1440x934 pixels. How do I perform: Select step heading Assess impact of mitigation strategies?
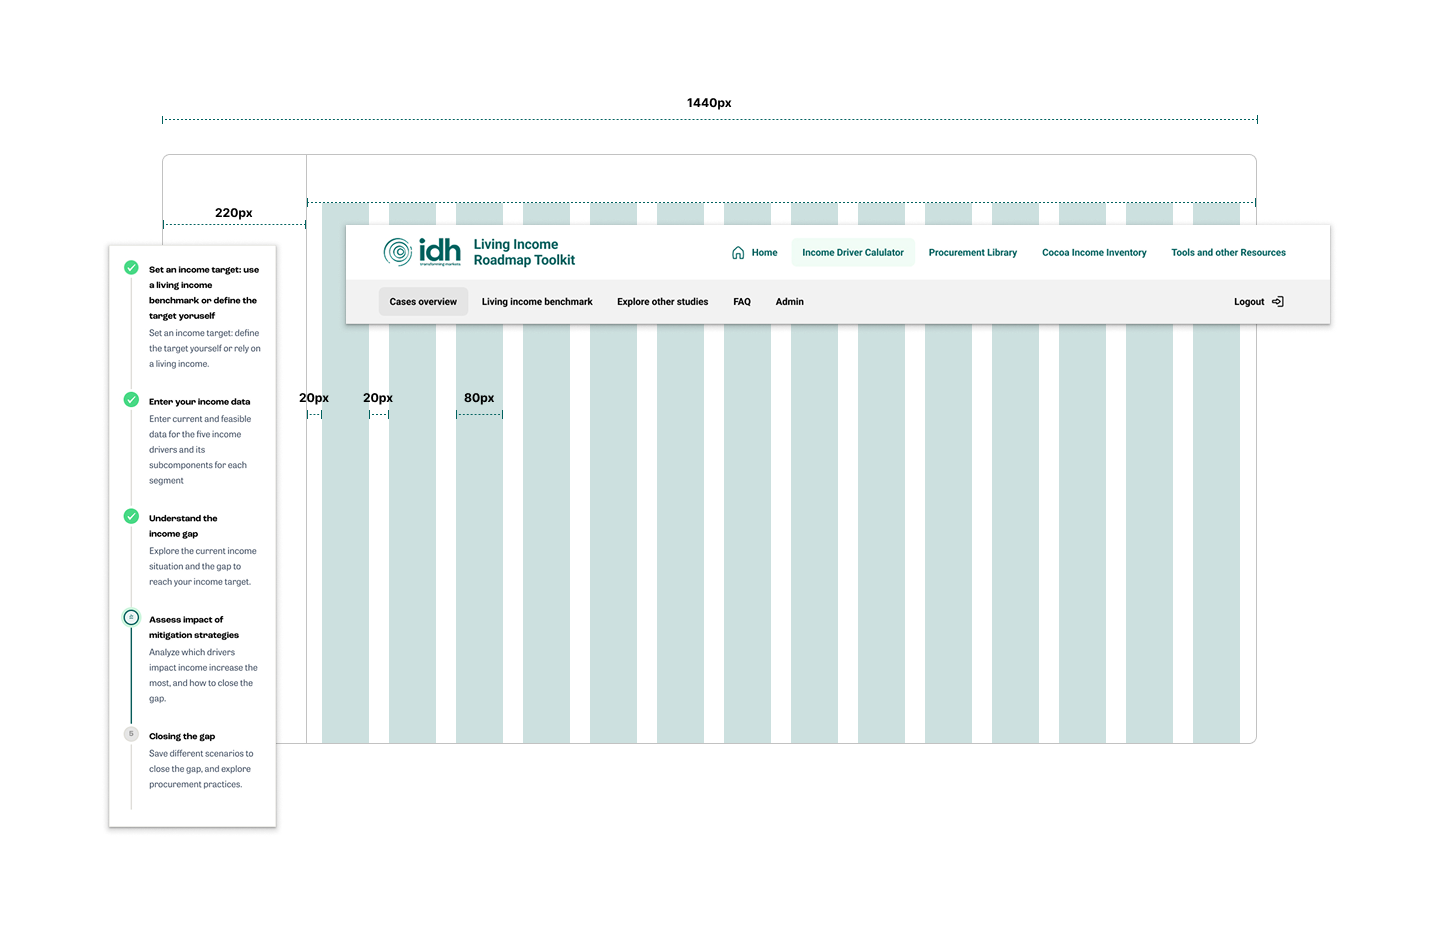point(194,627)
